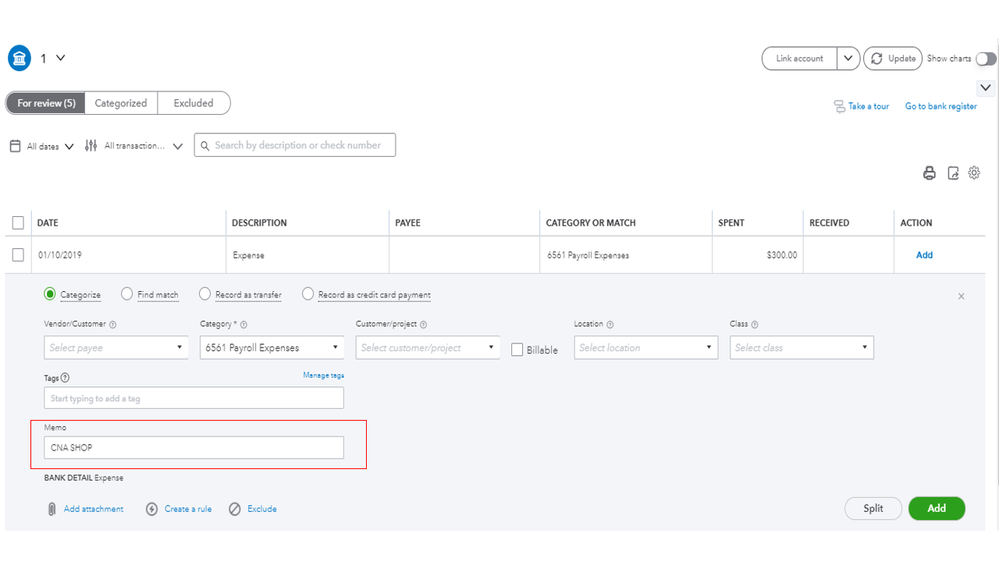
Task: Open the Category dropdown
Action: pyautogui.click(x=271, y=348)
